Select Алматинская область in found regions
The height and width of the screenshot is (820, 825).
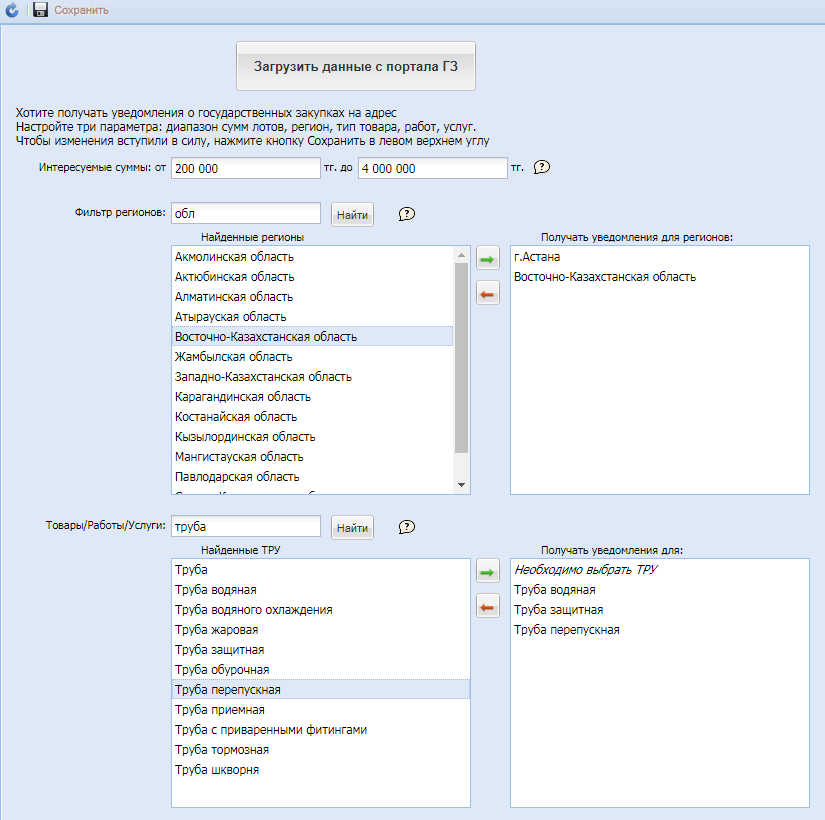(312, 297)
